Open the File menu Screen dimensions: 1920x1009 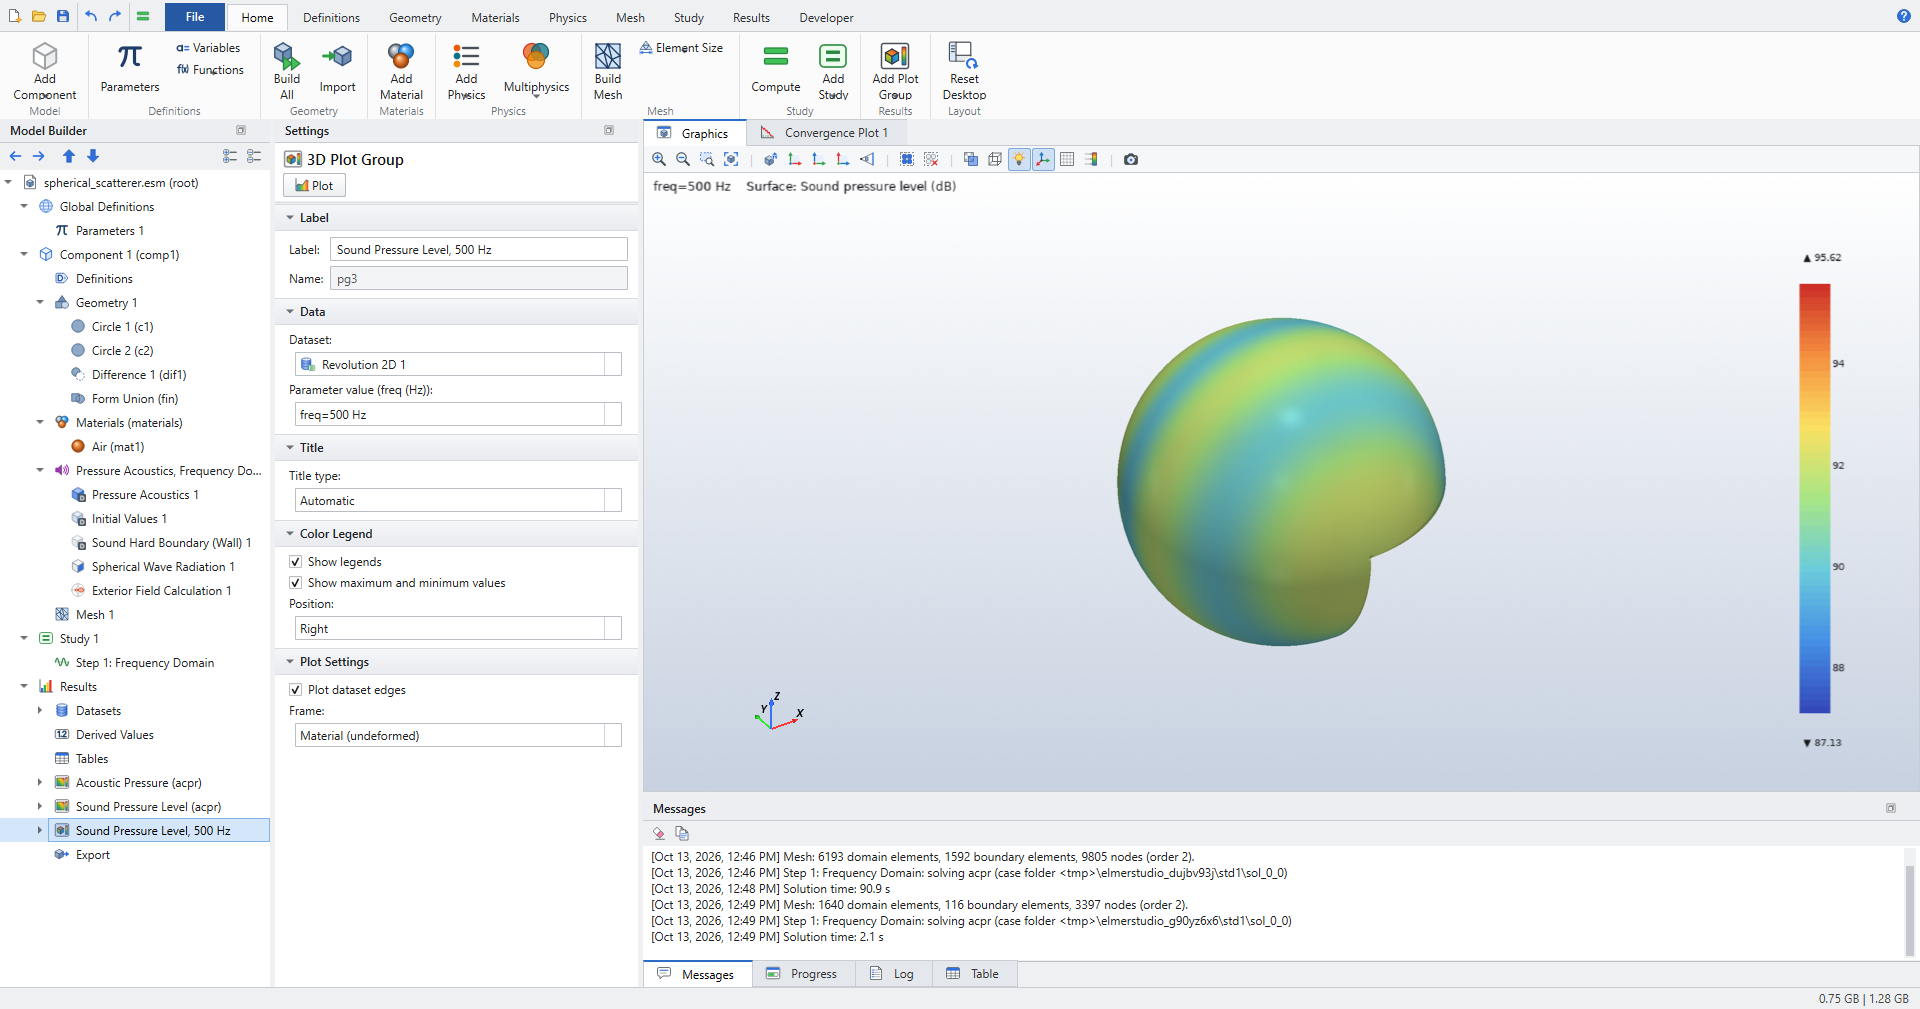[195, 17]
